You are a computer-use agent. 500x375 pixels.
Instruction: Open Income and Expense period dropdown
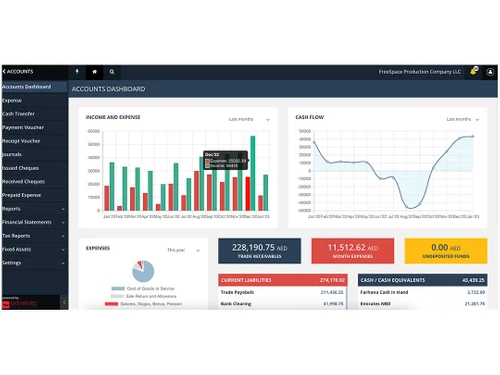click(249, 119)
